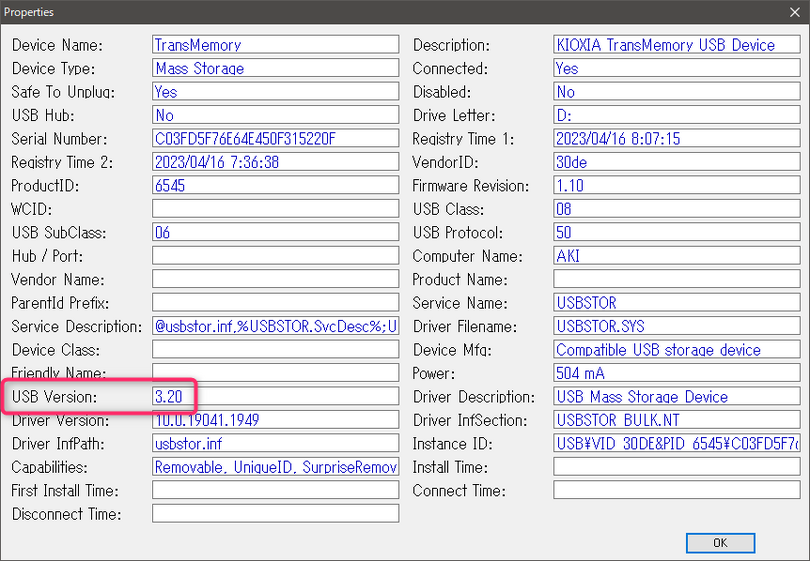Click the empty Install Time field
The image size is (810, 561).
(x=677, y=467)
